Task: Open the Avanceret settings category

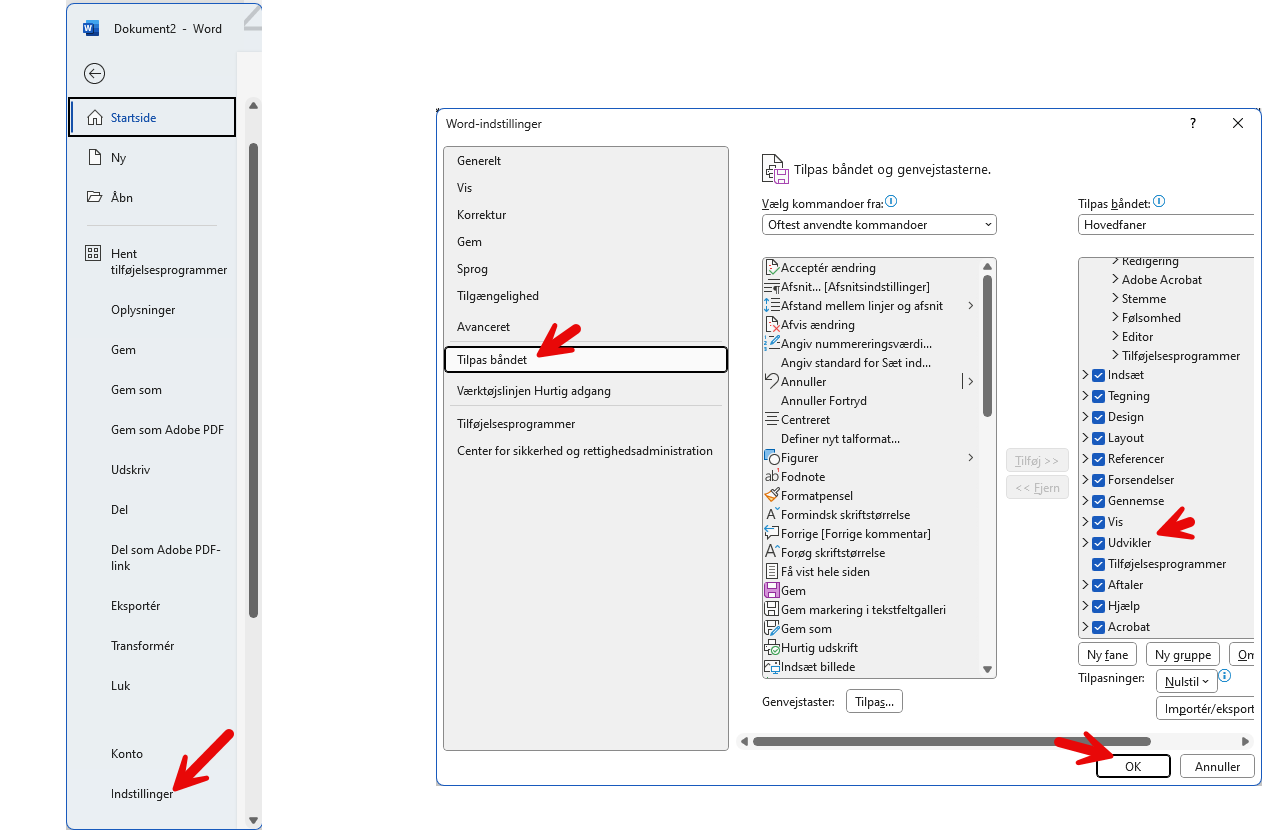Action: pos(585,327)
